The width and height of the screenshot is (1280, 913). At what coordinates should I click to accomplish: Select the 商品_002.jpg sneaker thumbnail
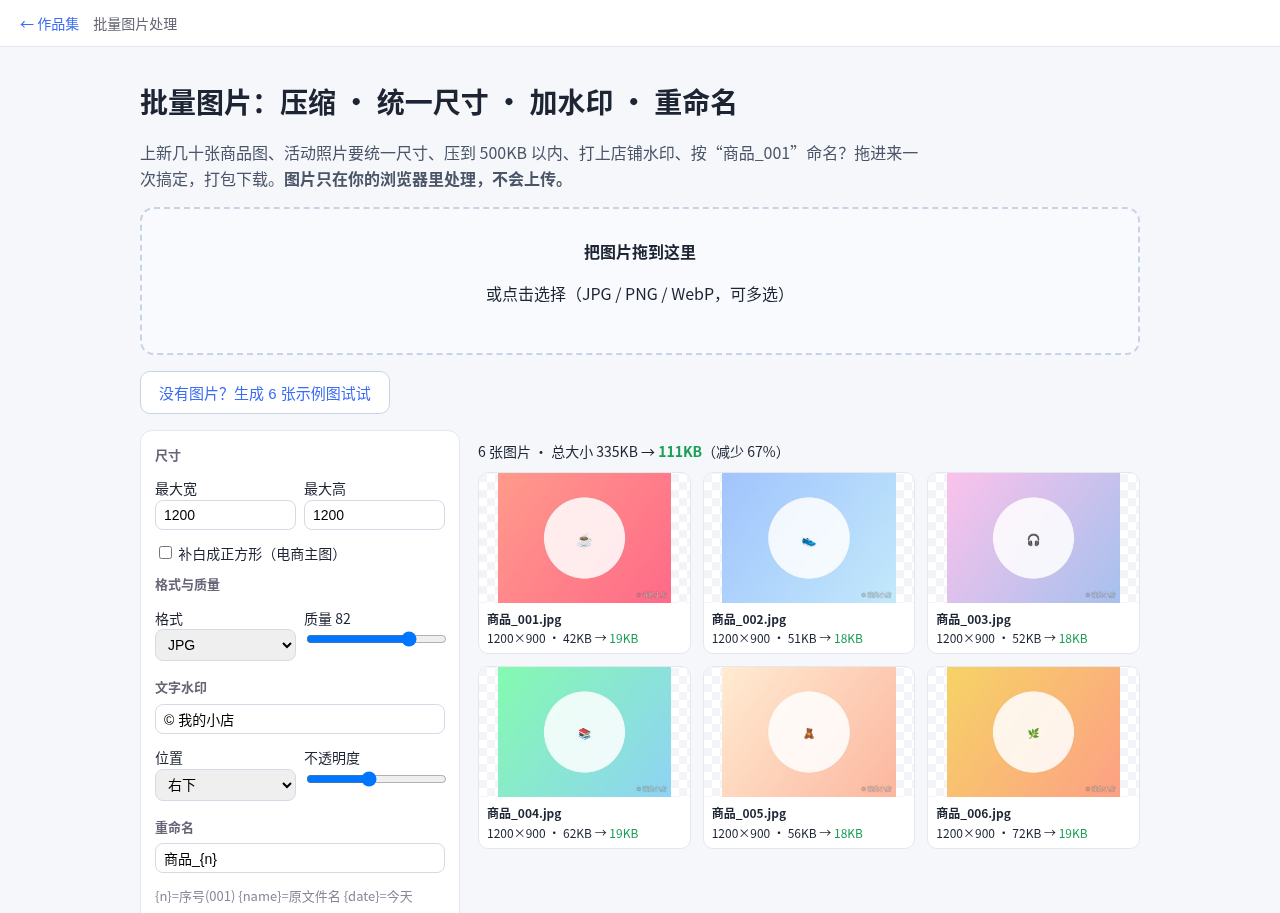809,538
